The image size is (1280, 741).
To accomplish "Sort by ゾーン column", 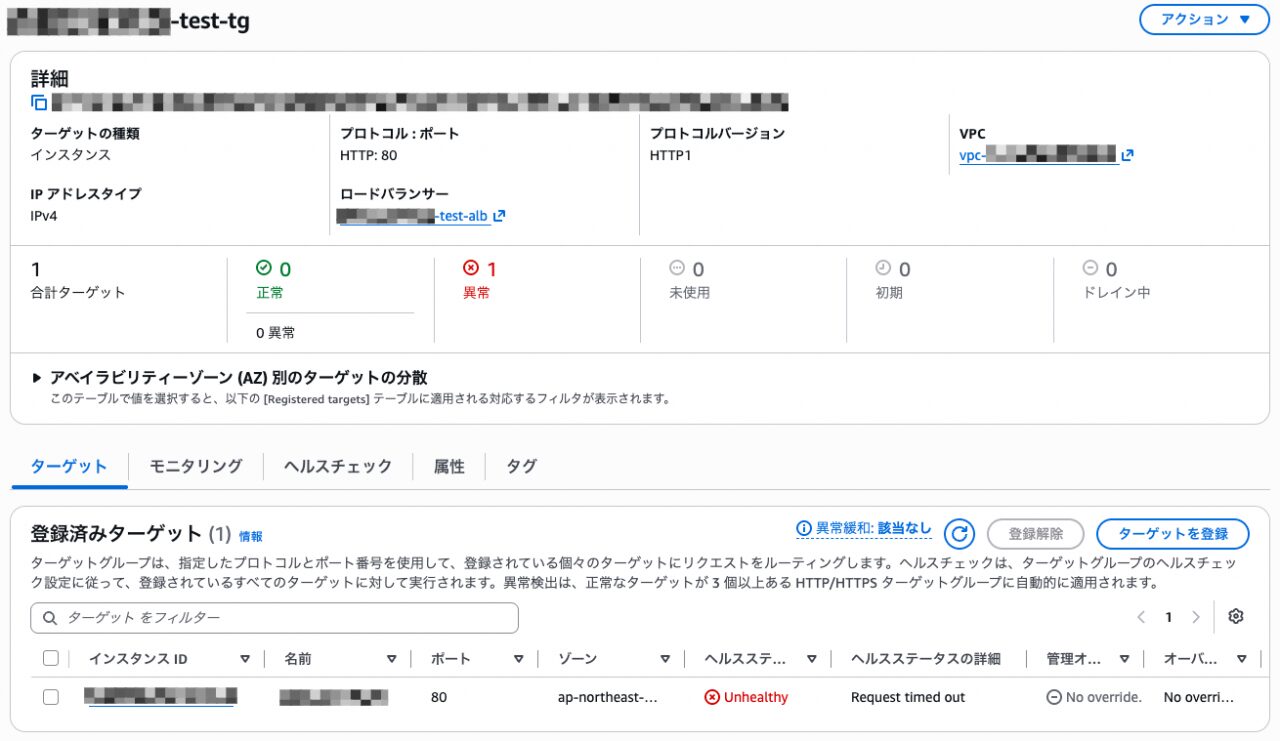I will pos(665,659).
